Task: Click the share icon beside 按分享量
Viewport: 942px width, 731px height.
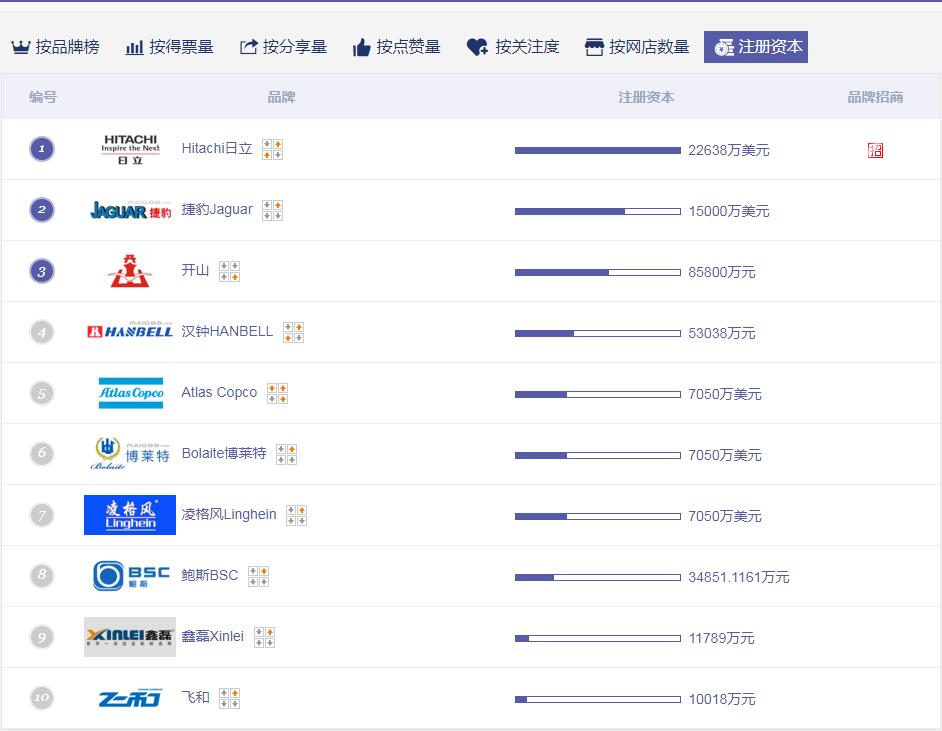Action: pos(248,47)
